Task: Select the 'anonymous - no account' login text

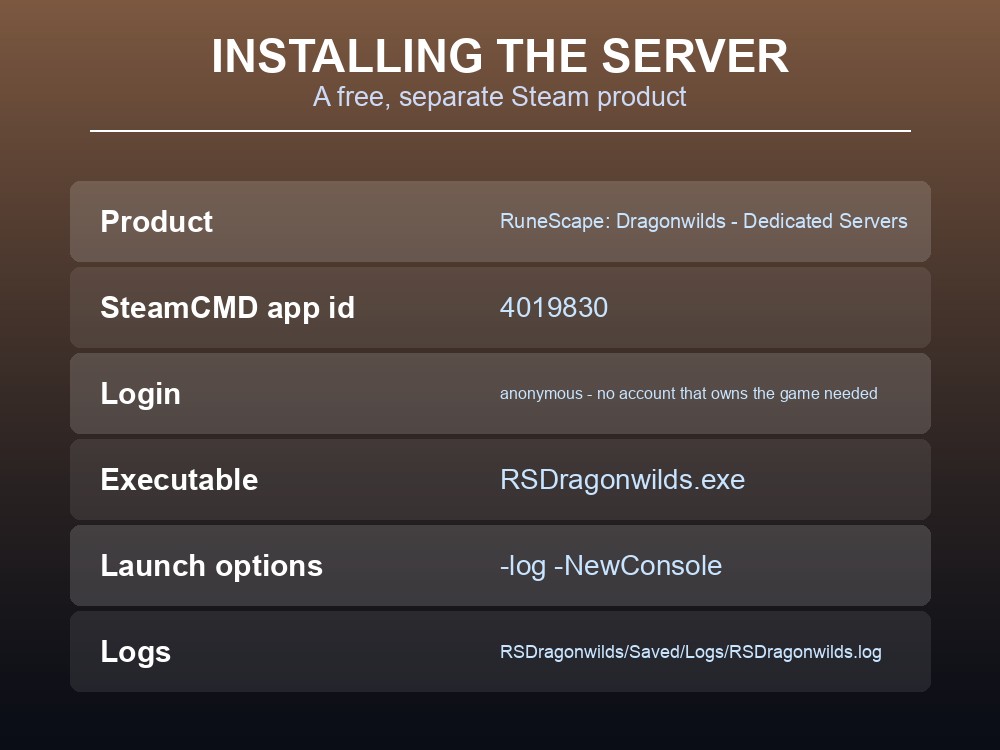Action: [689, 393]
